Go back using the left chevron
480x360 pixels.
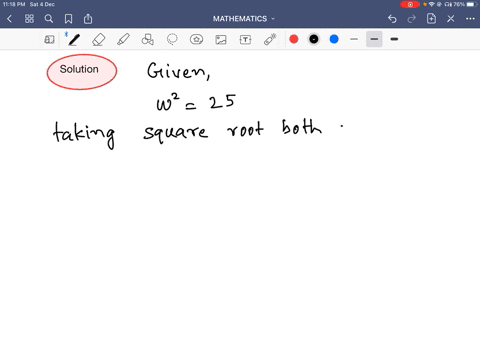pos(9,19)
